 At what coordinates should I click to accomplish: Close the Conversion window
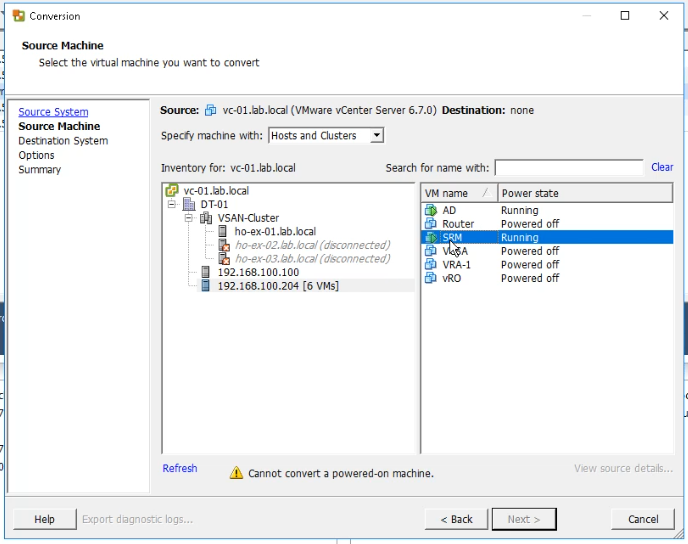(664, 16)
